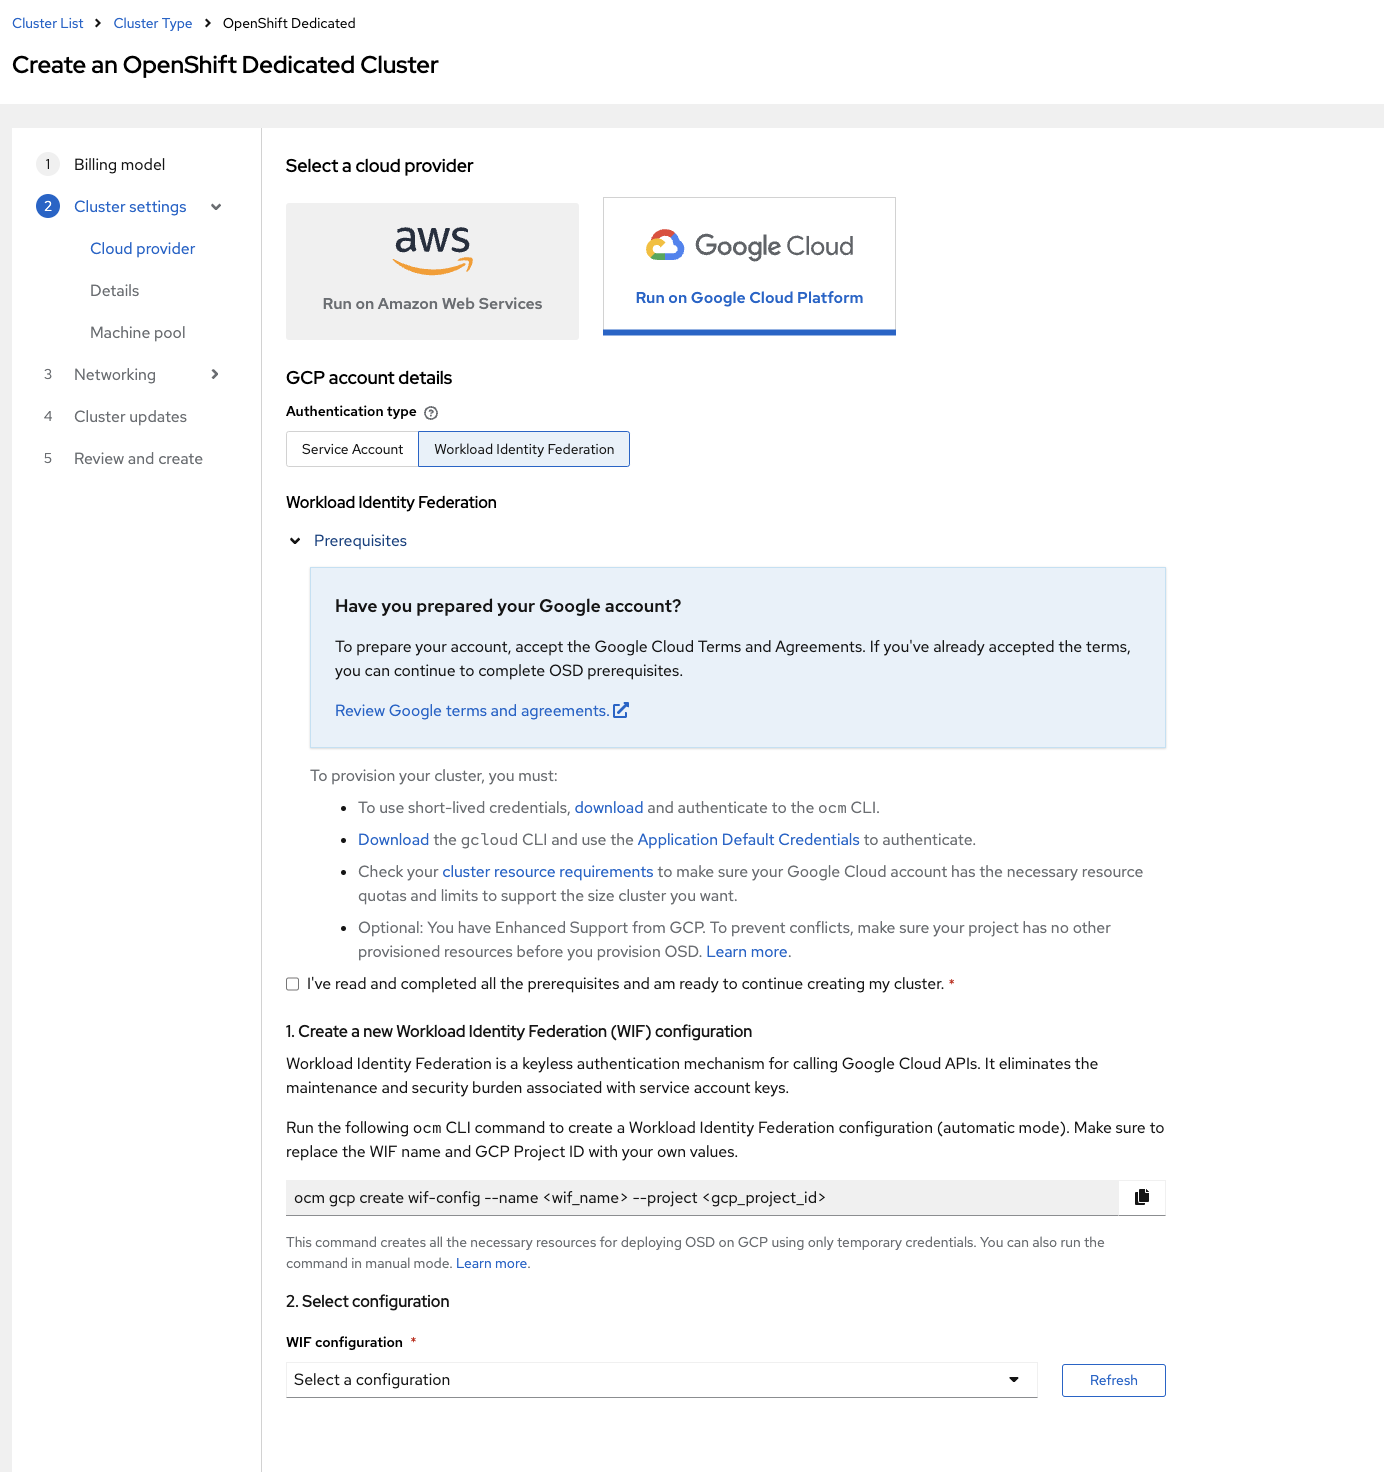Go to Details step in sidebar

click(114, 290)
